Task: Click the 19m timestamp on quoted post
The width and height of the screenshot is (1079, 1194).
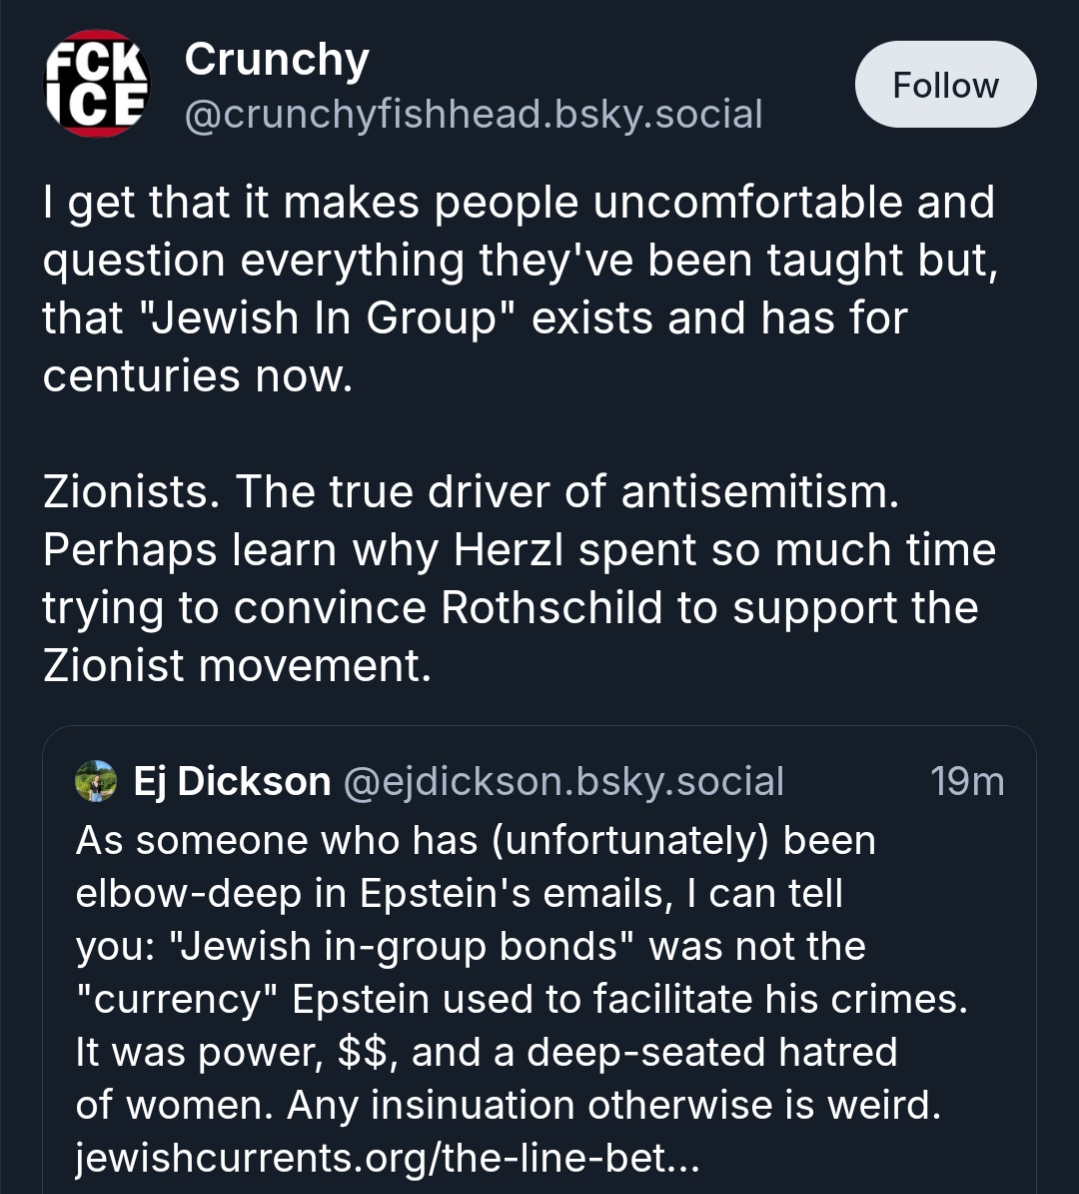Action: (966, 781)
